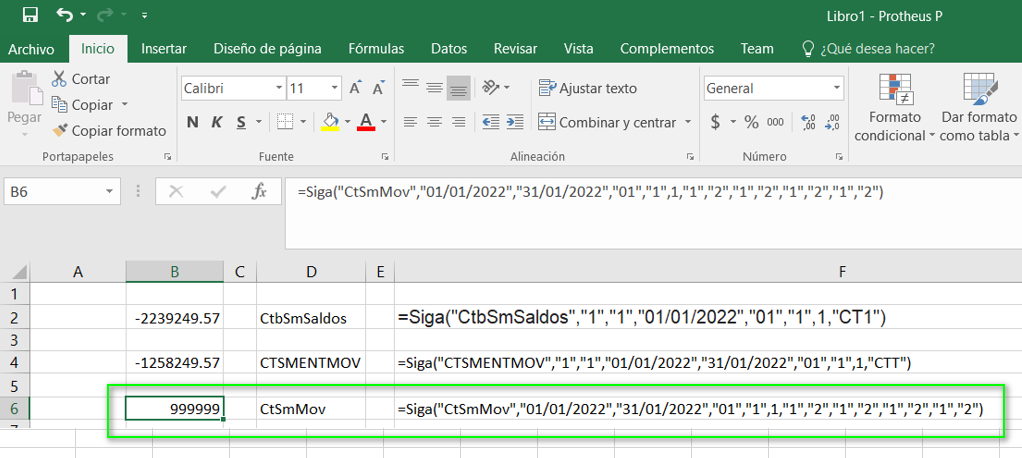Switch to the Vista tab
1022x458 pixels.
[578, 49]
